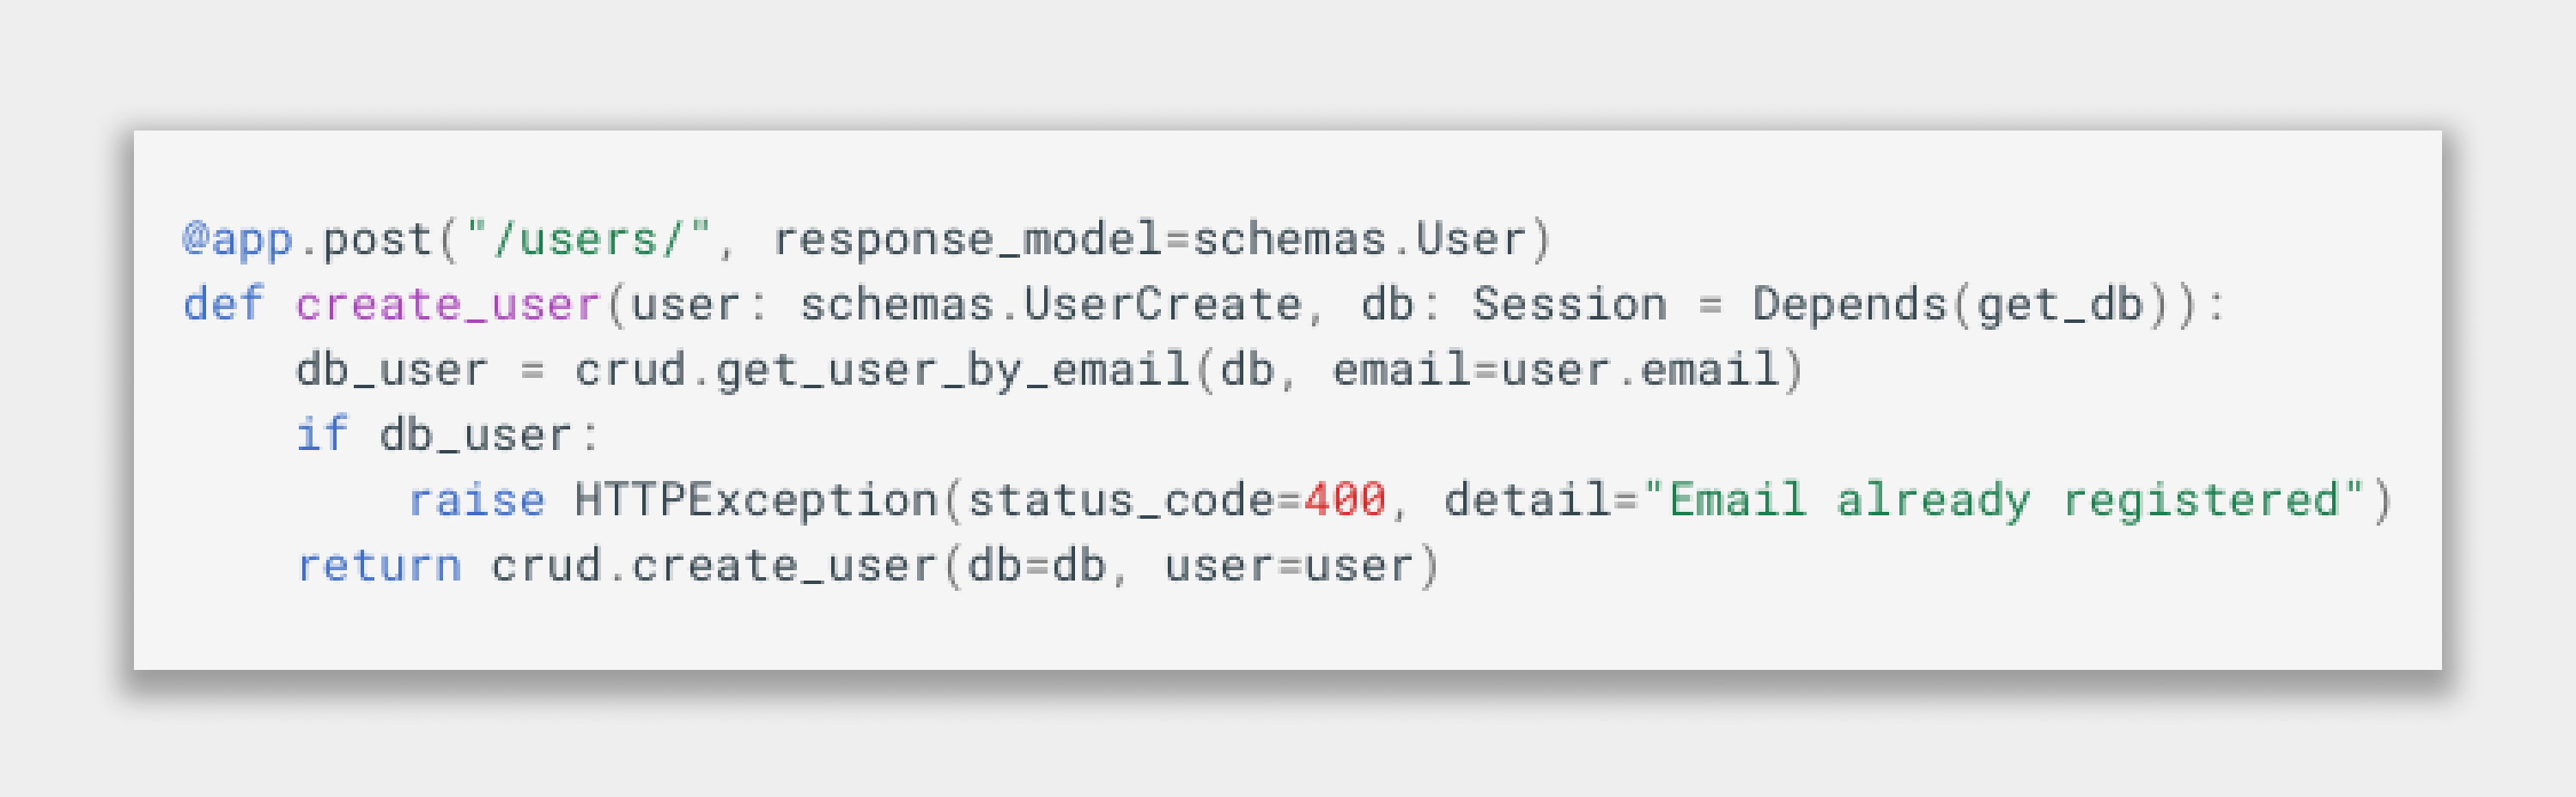Viewport: 2576px width, 797px height.
Task: Click the @app decorator text
Action: click(237, 240)
